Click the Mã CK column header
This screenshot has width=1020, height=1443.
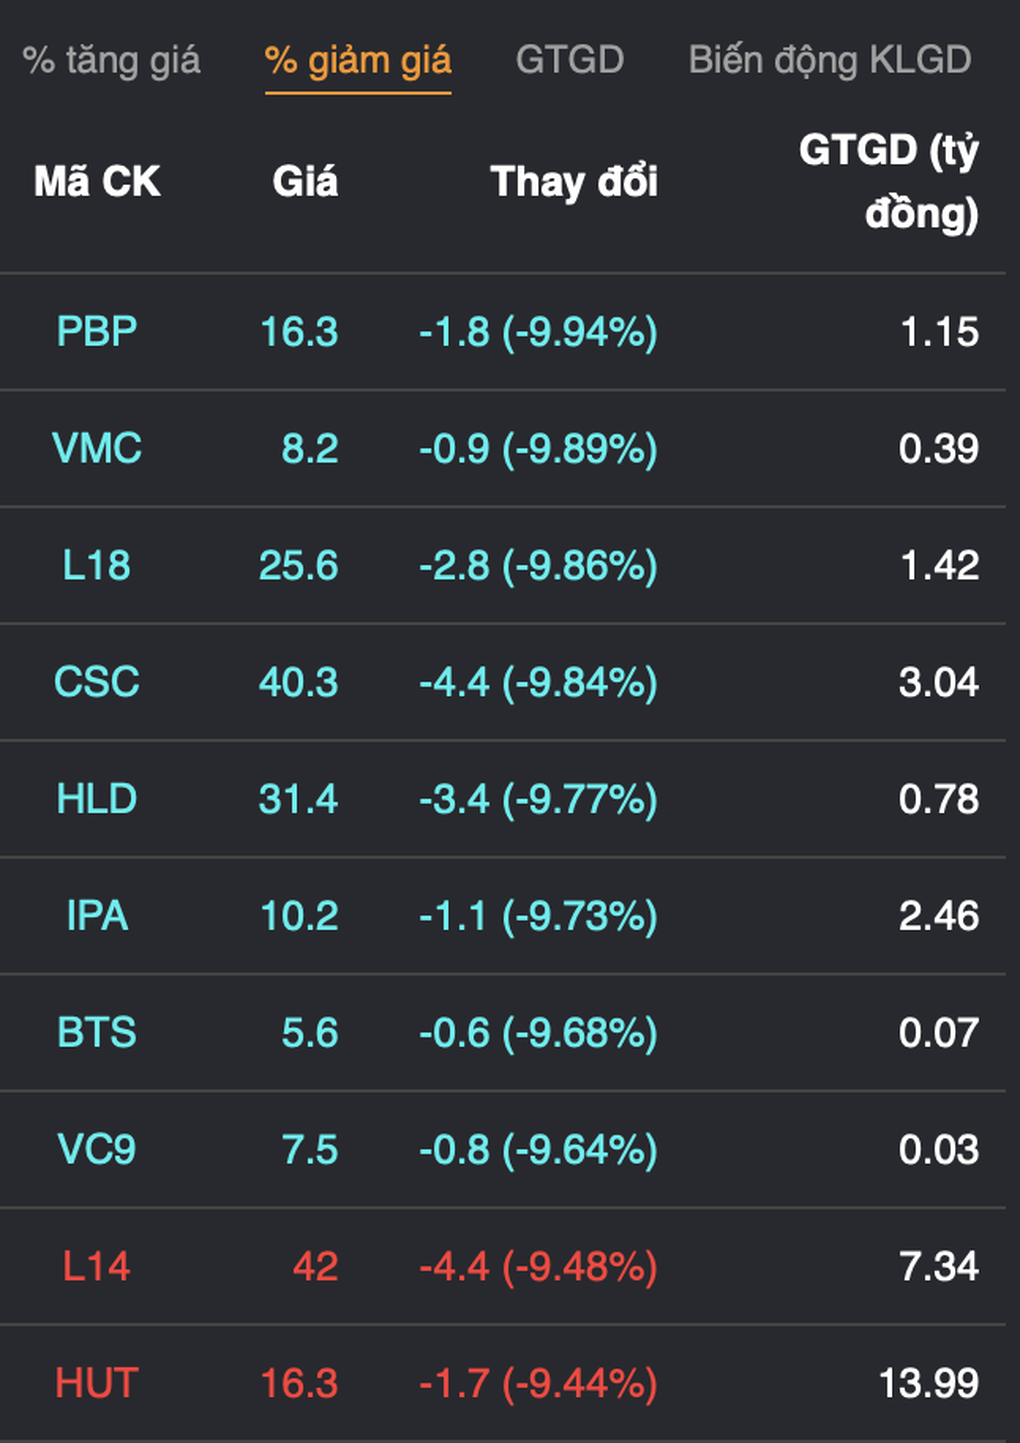[x=97, y=182]
